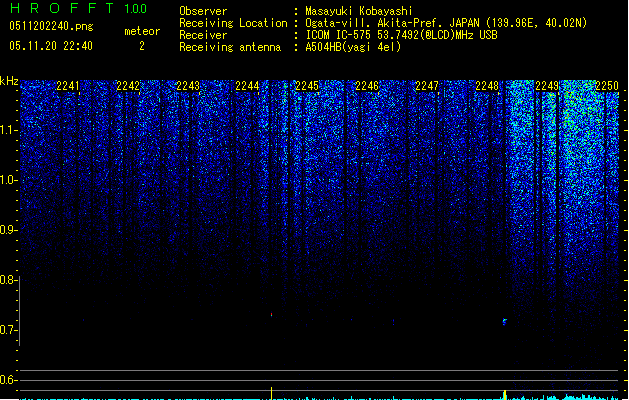Click the 2248 time marker
The width and height of the screenshot is (629, 400).
tap(487, 85)
